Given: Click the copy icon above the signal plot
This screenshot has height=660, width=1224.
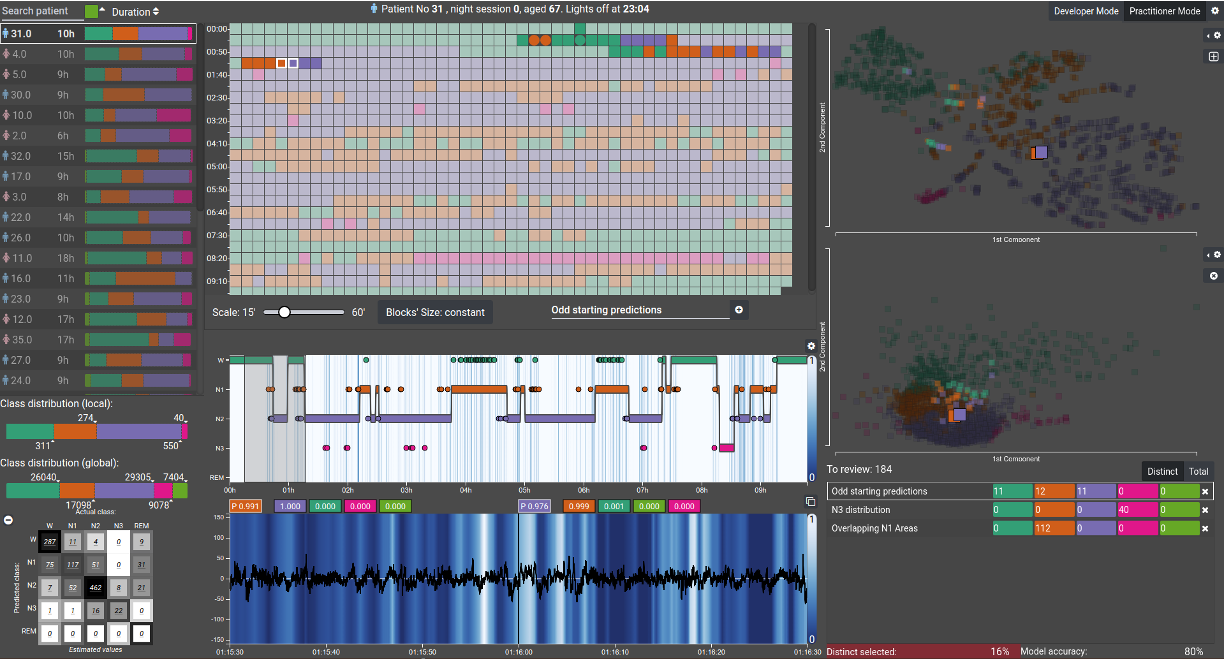Looking at the screenshot, I should coord(810,502).
